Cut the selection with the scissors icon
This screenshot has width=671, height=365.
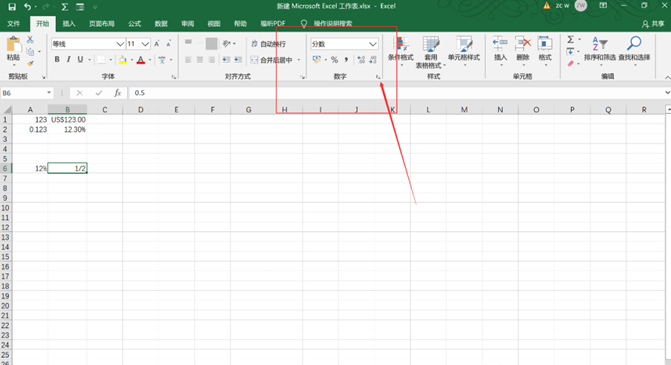(30, 39)
